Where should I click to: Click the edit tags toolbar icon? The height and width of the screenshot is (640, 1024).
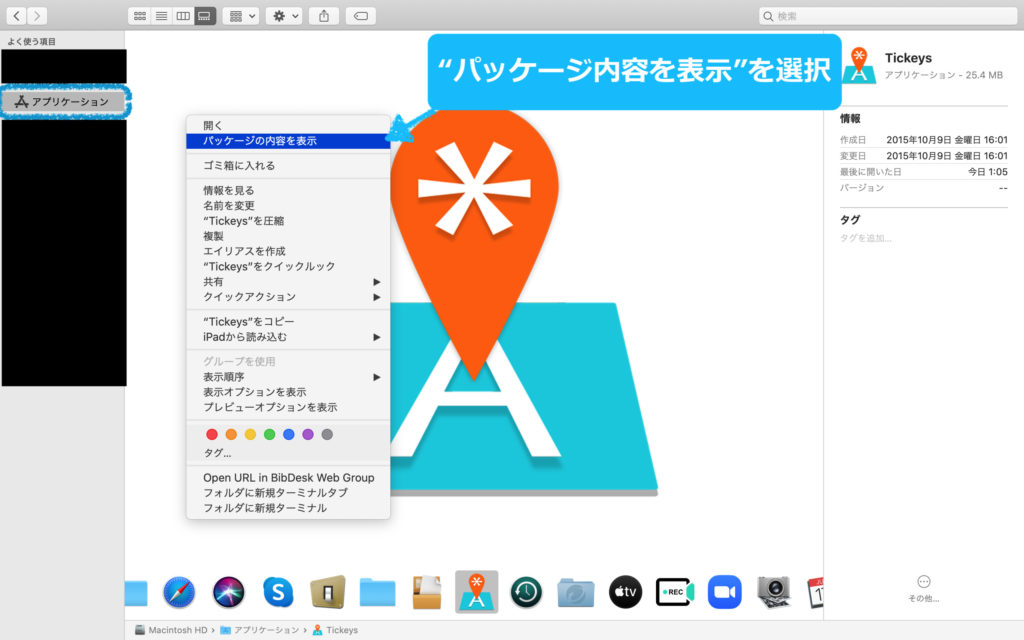(x=360, y=16)
